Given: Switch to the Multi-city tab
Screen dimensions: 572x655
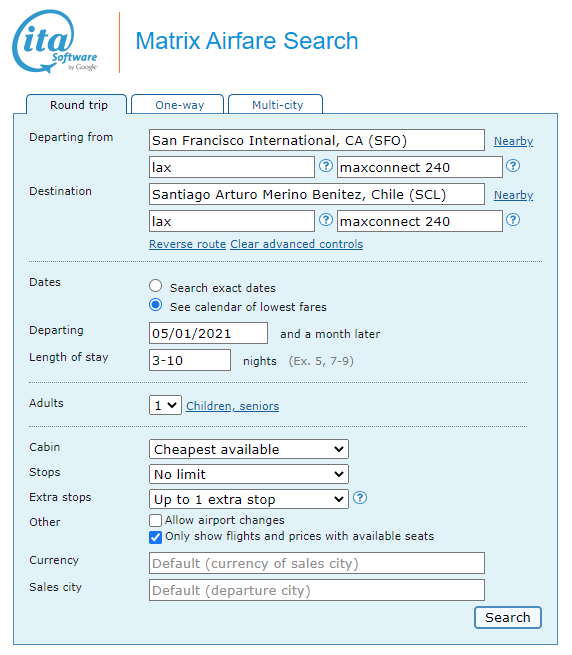Looking at the screenshot, I should (x=276, y=104).
